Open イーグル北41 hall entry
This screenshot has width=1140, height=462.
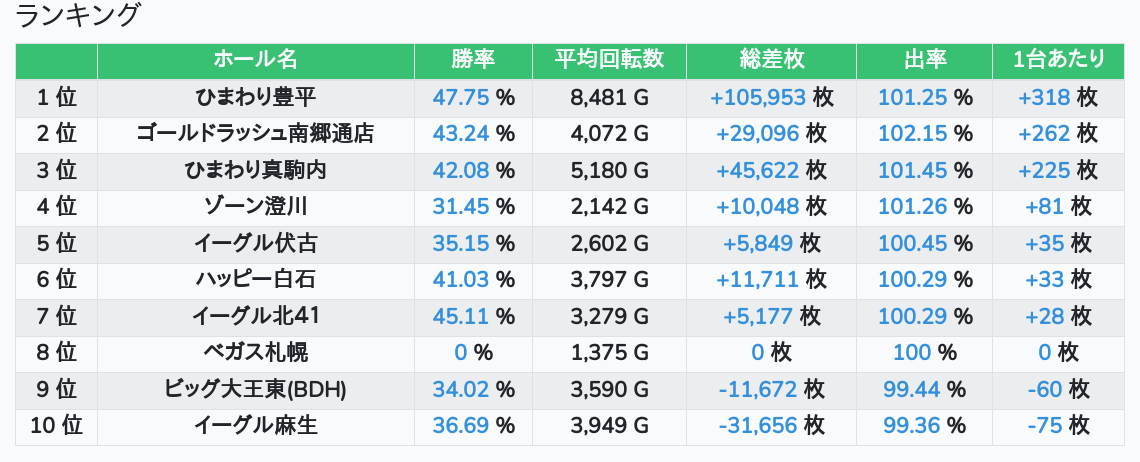(x=255, y=316)
